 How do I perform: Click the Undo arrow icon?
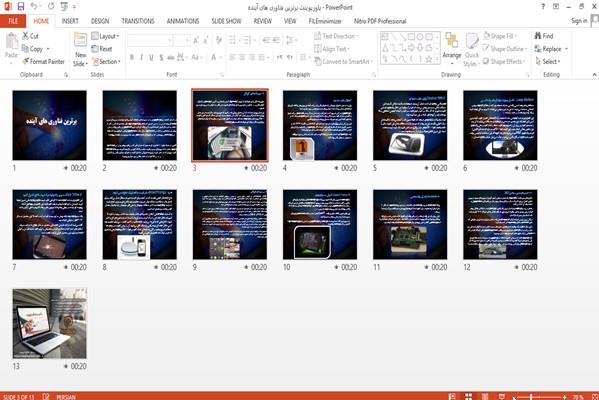point(34,6)
